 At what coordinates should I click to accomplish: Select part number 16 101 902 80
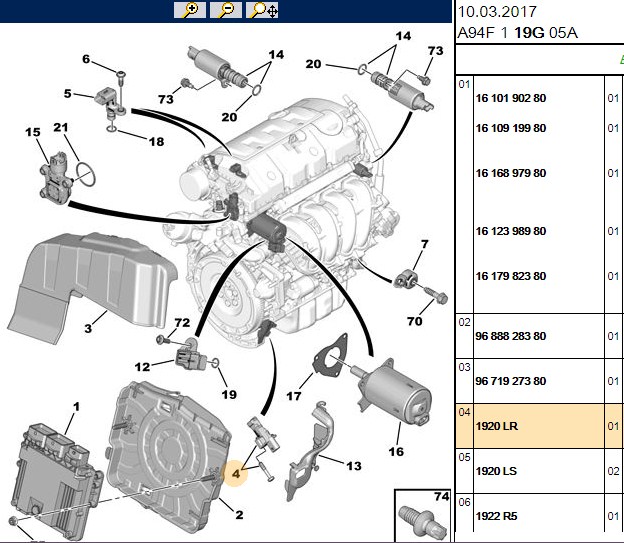point(511,98)
